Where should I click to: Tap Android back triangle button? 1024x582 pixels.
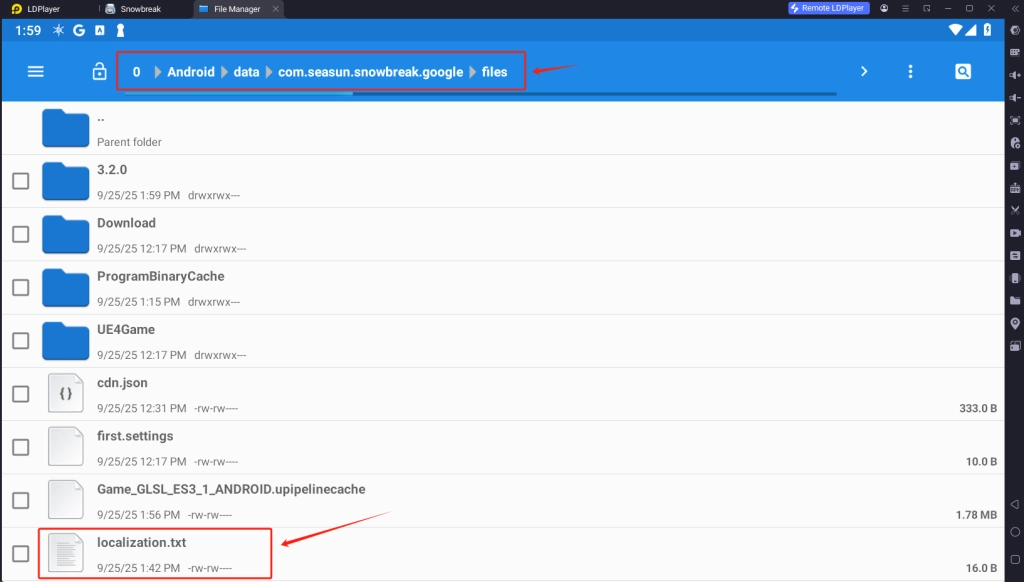point(1014,504)
